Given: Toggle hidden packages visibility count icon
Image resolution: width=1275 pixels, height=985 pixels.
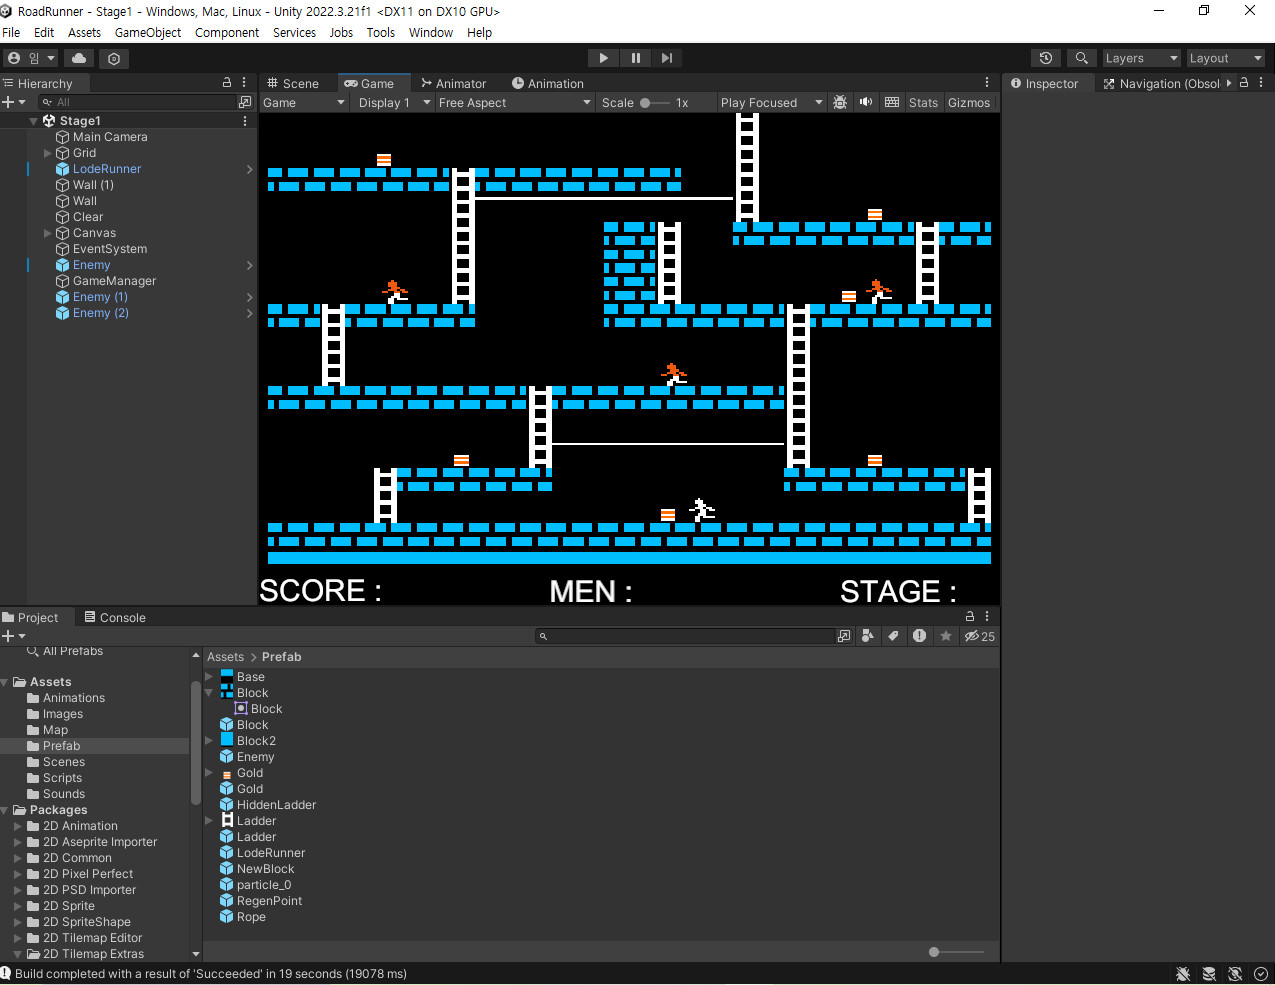Looking at the screenshot, I should 979,636.
